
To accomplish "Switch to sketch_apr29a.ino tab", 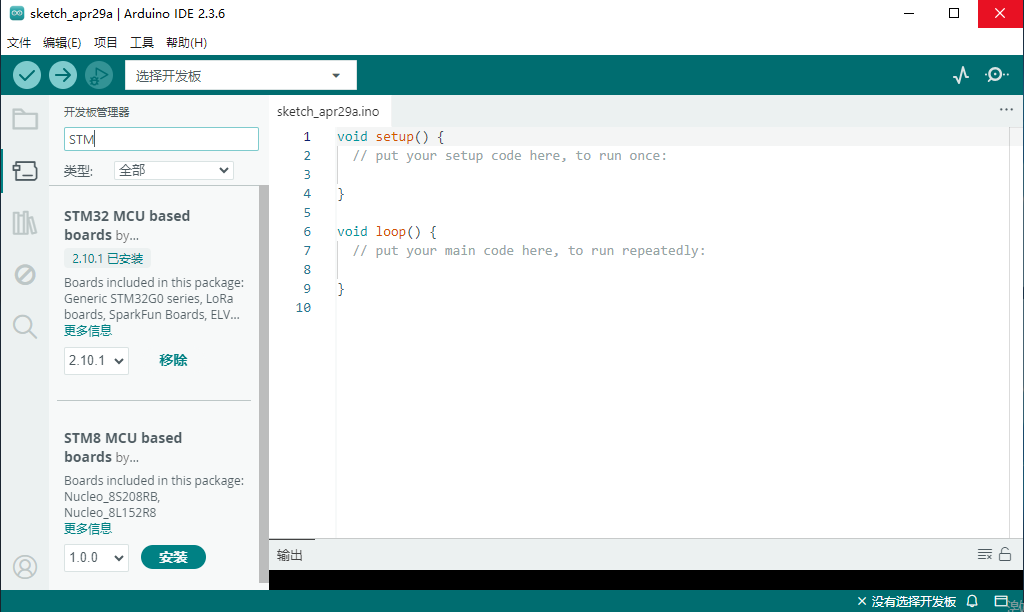I will (328, 112).
